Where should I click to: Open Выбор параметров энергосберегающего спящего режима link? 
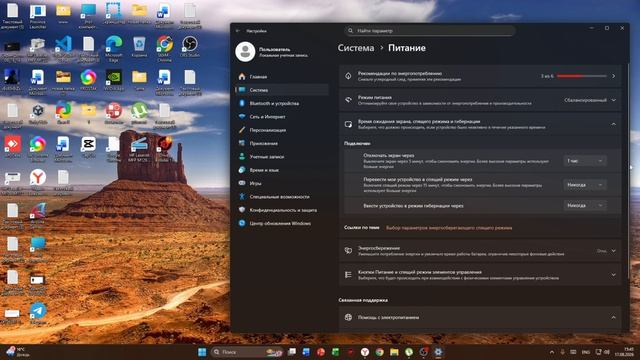coord(449,228)
